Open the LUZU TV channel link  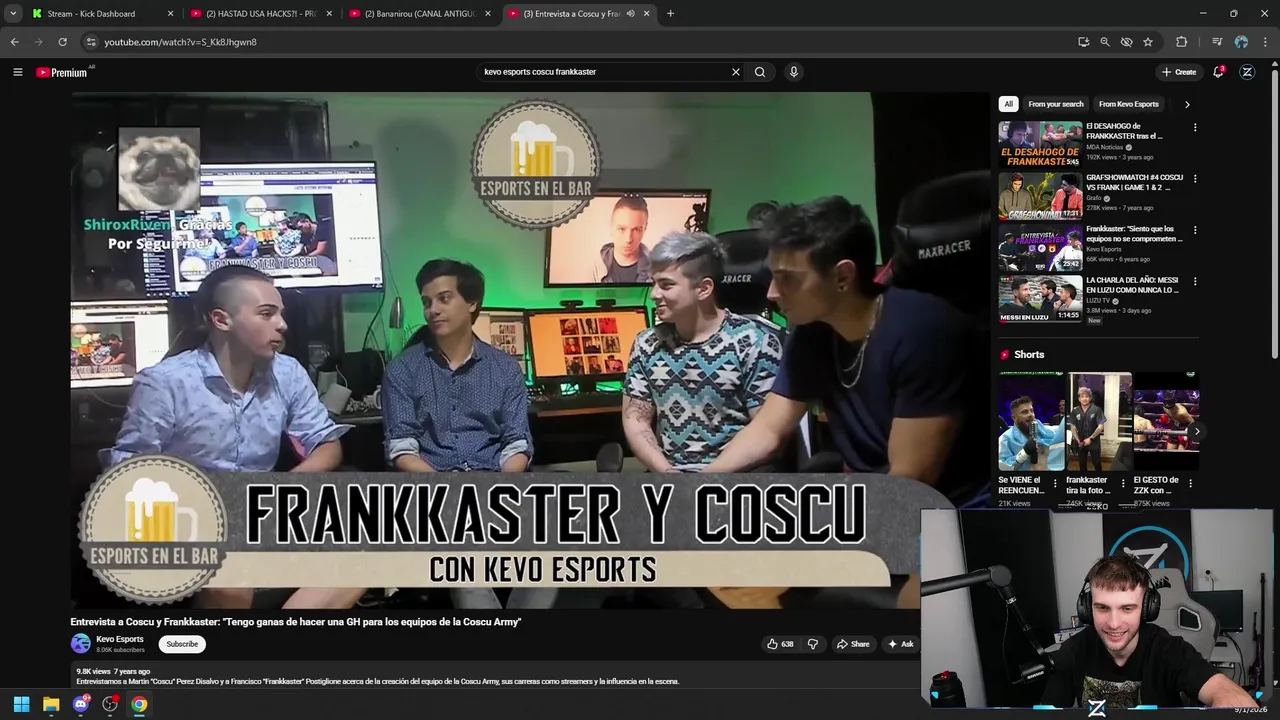[1098, 300]
